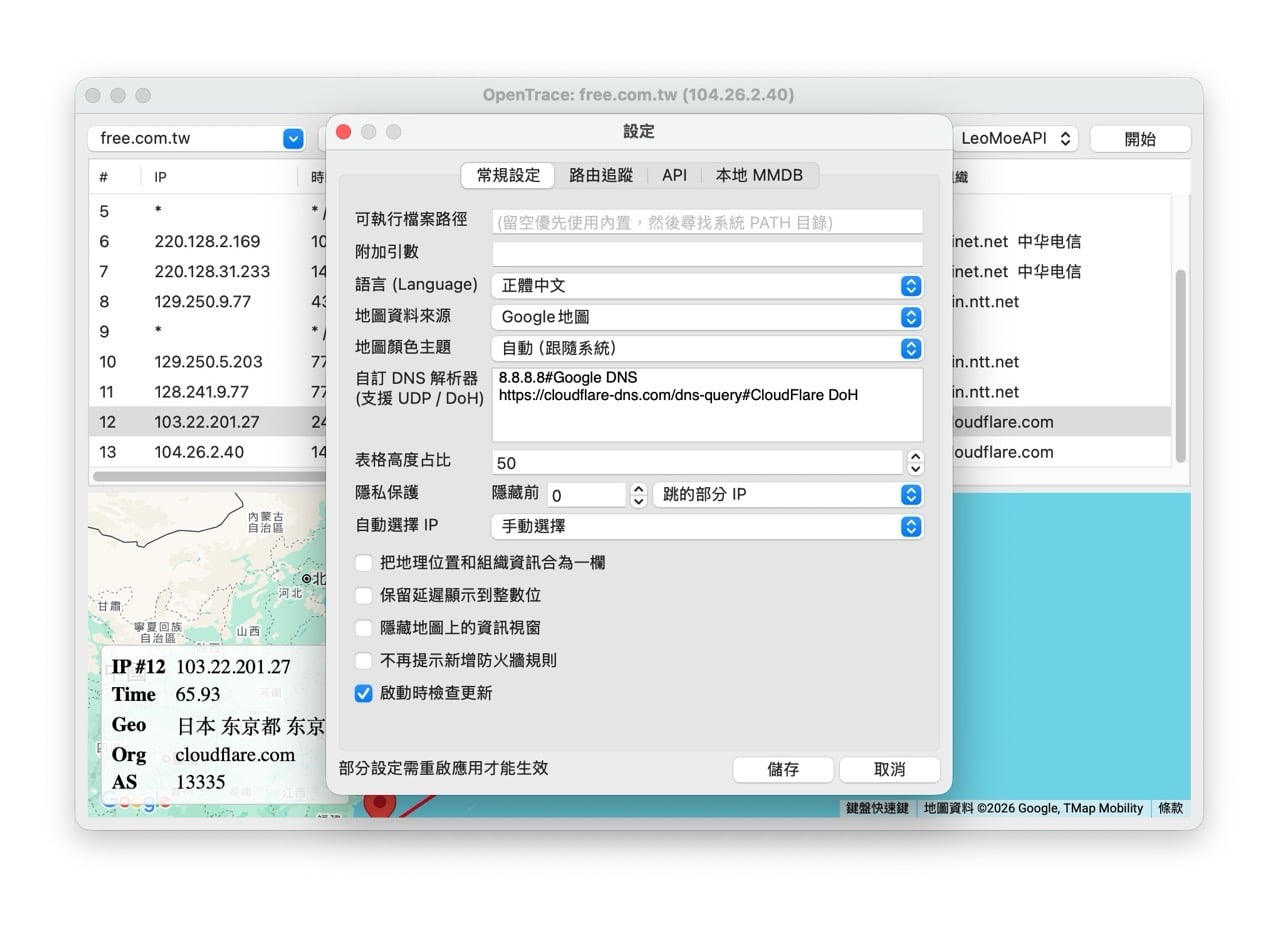
Task: Switch to the 路由追蹤 tab
Action: (601, 175)
